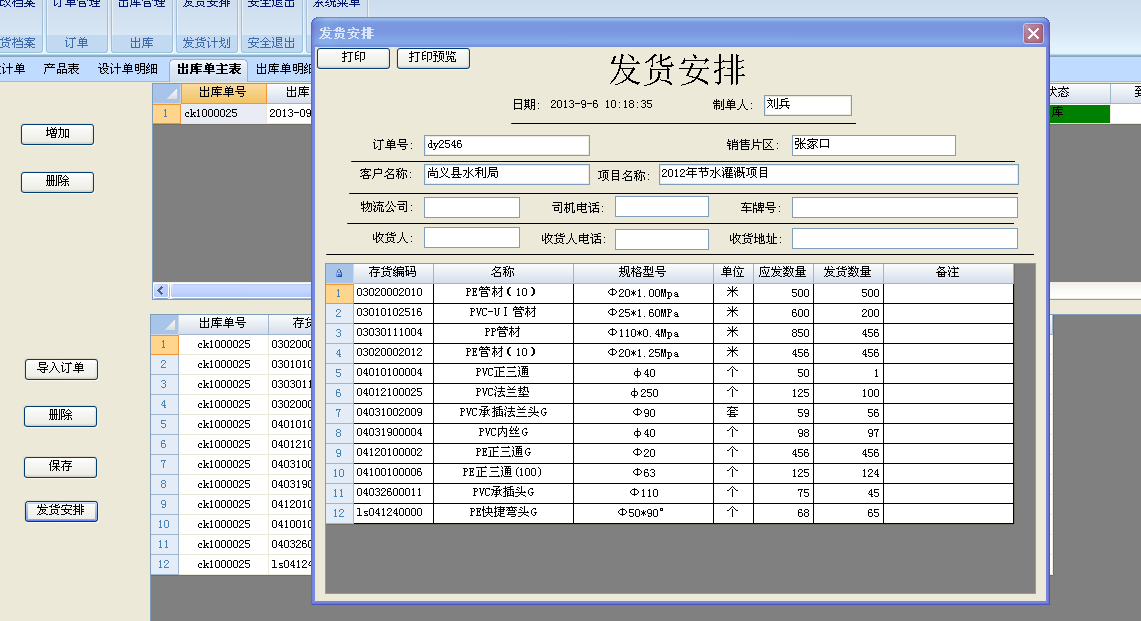The image size is (1141, 621).
Task: Select the 出库单主表 tab
Action: pyautogui.click(x=209, y=70)
